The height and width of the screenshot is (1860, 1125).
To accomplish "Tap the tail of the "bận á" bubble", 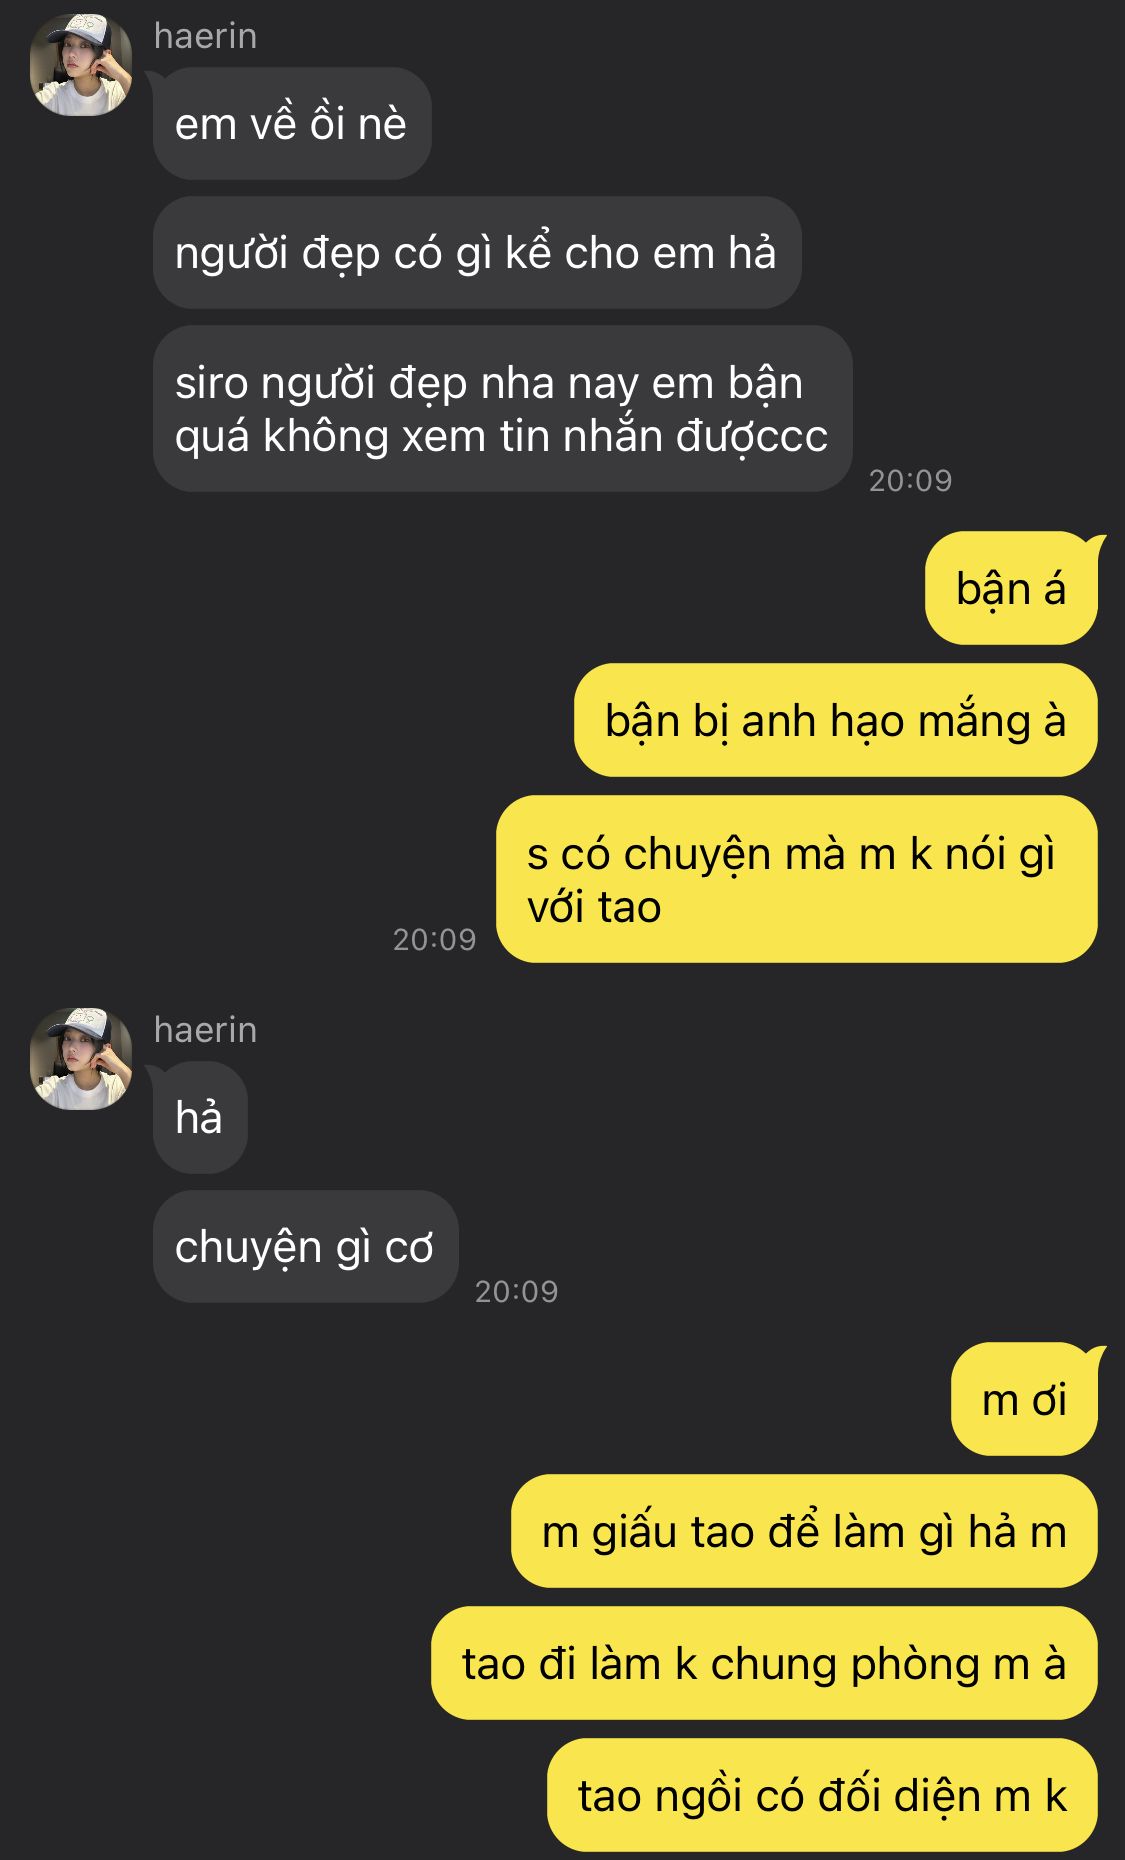I will (1094, 548).
